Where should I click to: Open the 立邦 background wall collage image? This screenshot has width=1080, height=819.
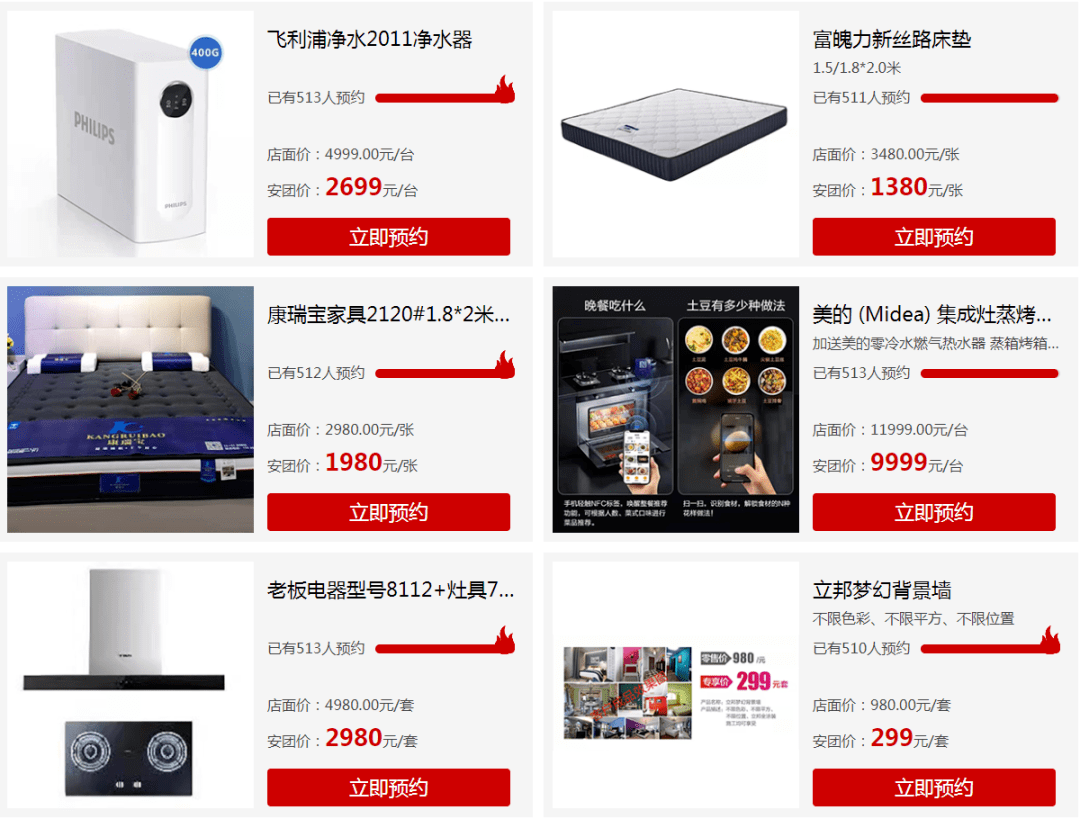tap(676, 692)
